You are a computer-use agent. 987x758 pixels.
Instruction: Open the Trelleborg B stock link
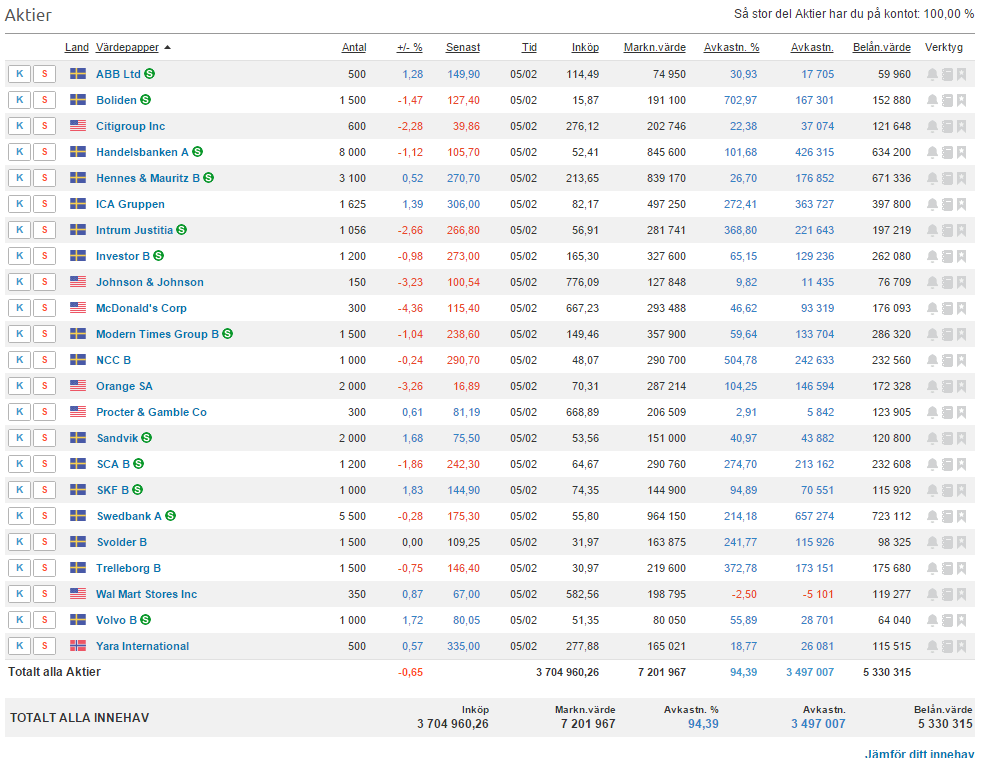(128, 568)
